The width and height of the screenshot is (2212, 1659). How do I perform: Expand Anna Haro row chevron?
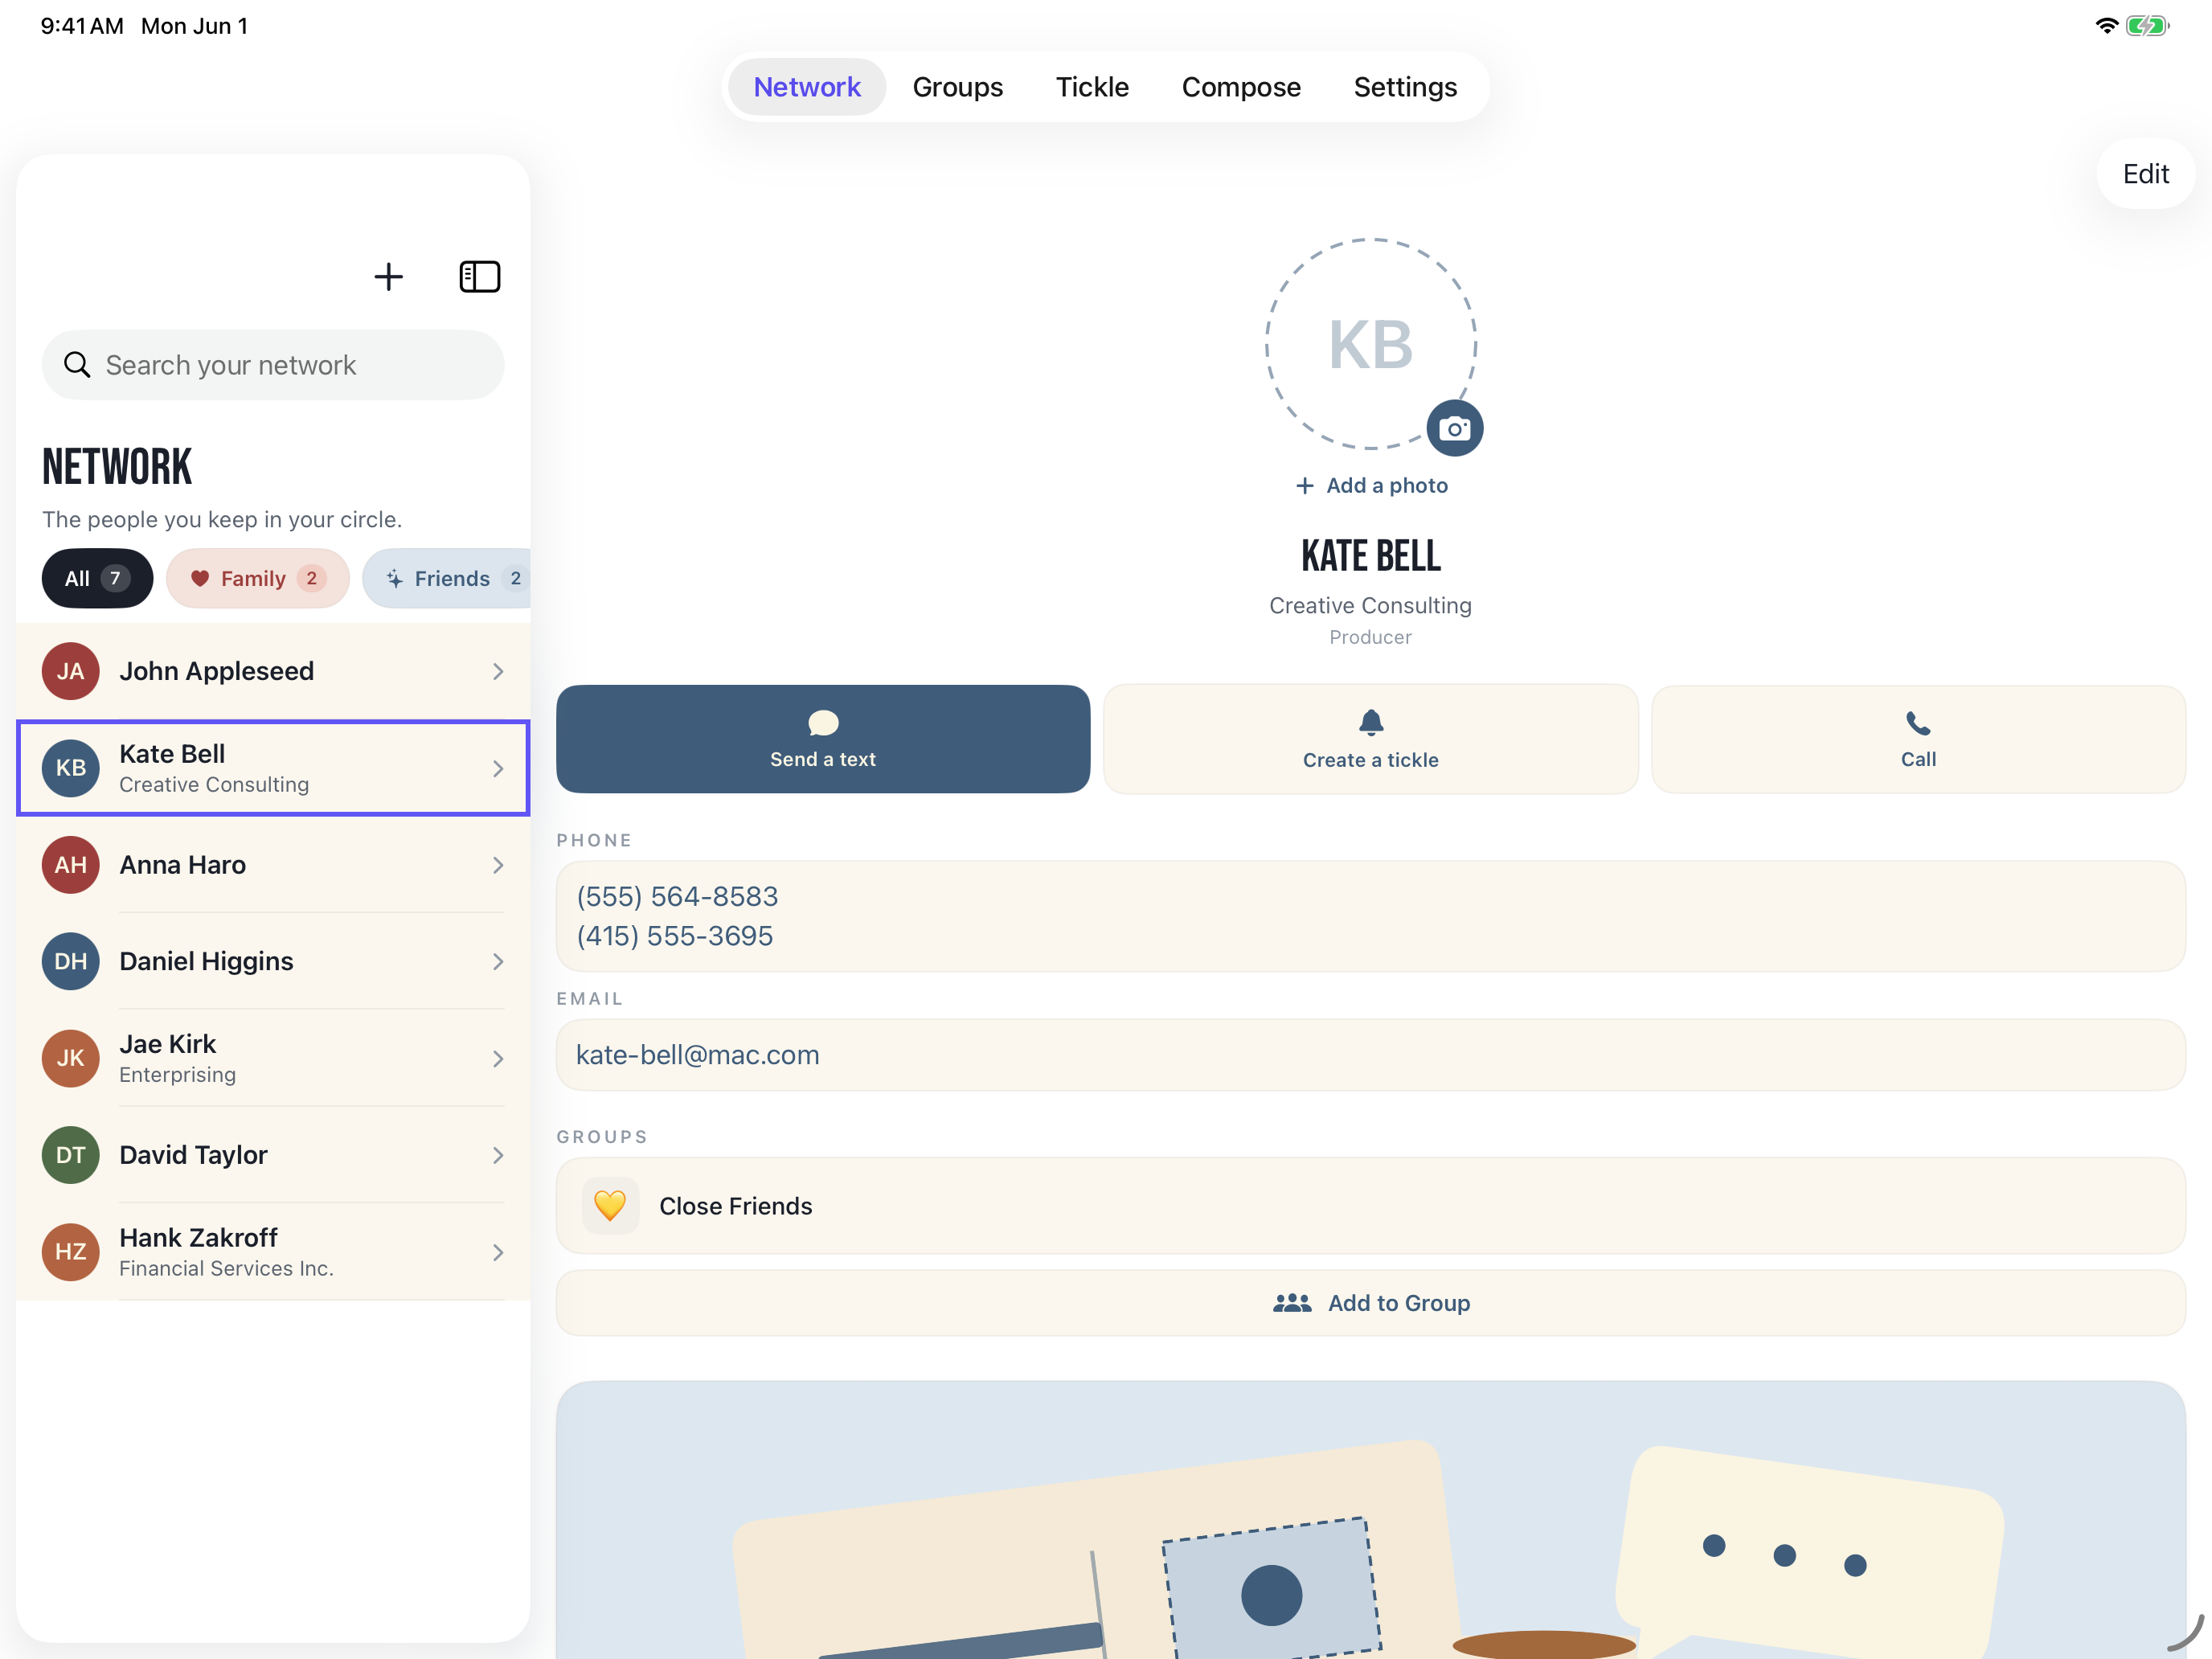pyautogui.click(x=498, y=866)
